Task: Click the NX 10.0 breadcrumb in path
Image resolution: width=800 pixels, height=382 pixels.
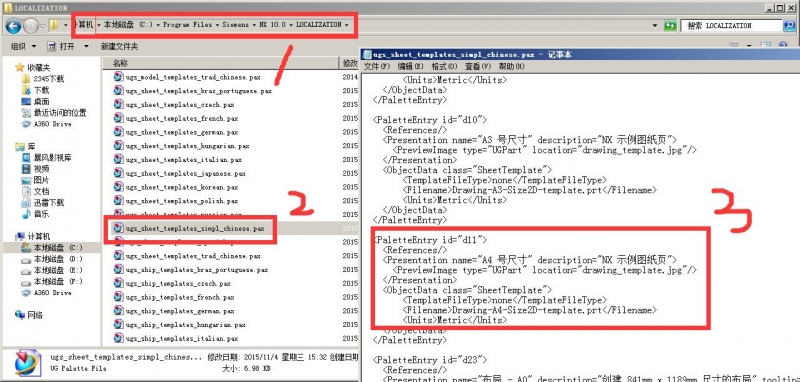Action: [272, 24]
